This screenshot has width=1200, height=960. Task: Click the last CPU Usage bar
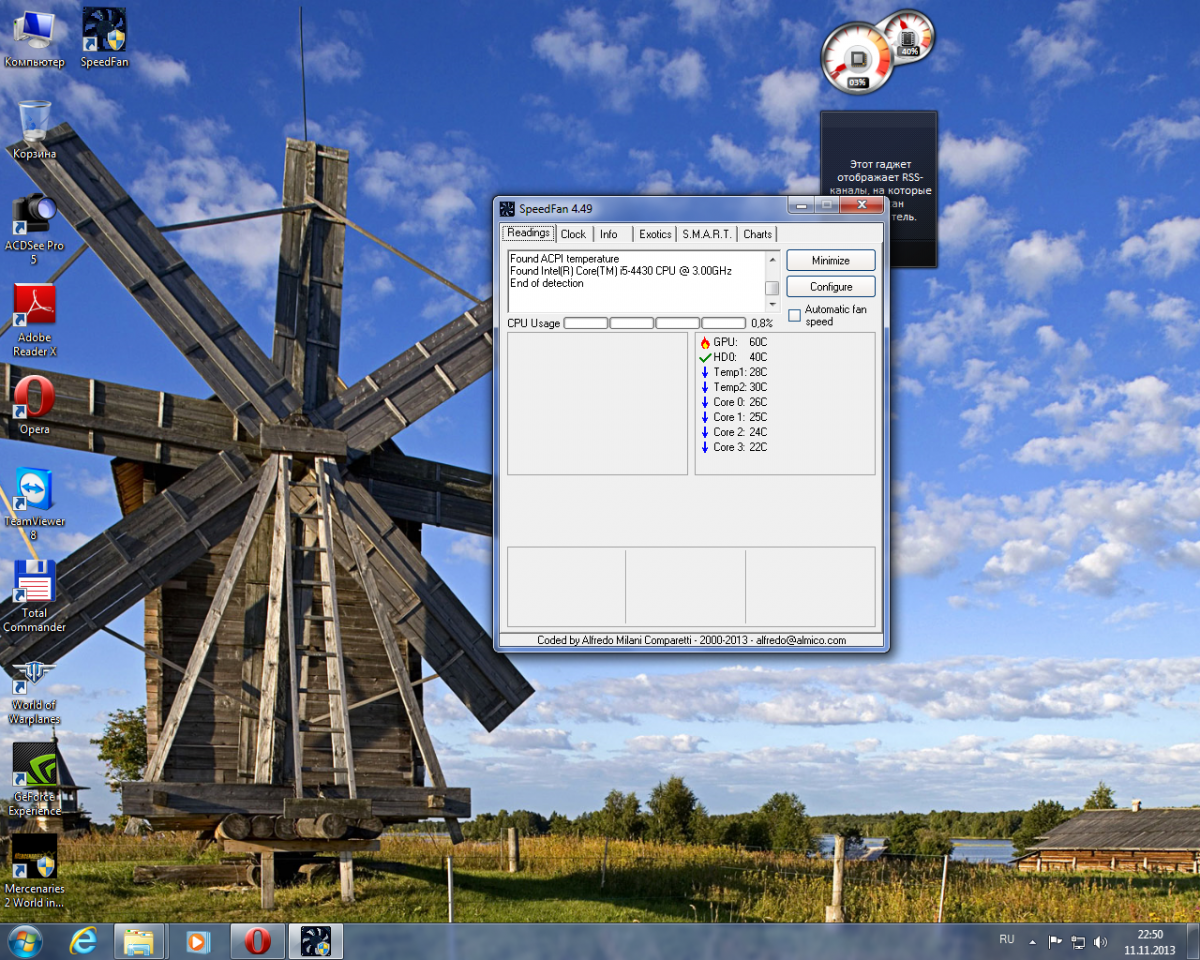click(724, 323)
